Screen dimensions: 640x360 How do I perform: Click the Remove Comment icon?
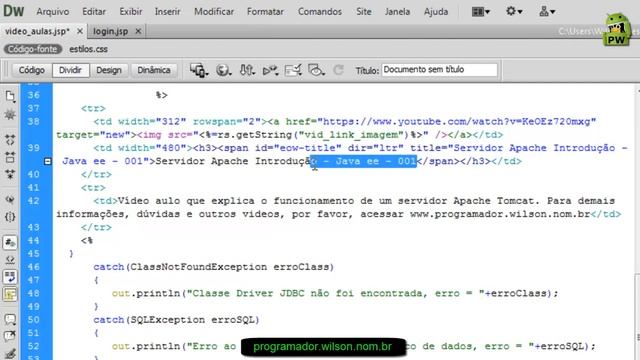point(10,336)
